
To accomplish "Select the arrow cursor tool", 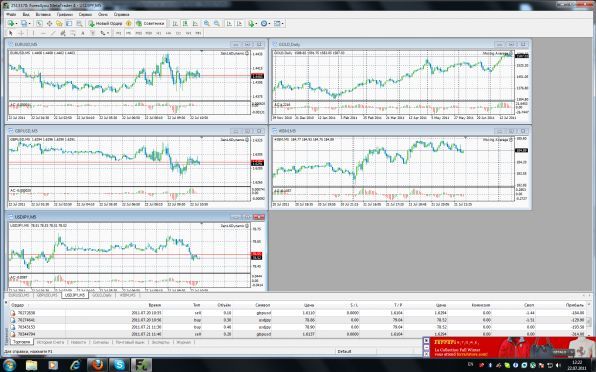I will click(x=11, y=33).
